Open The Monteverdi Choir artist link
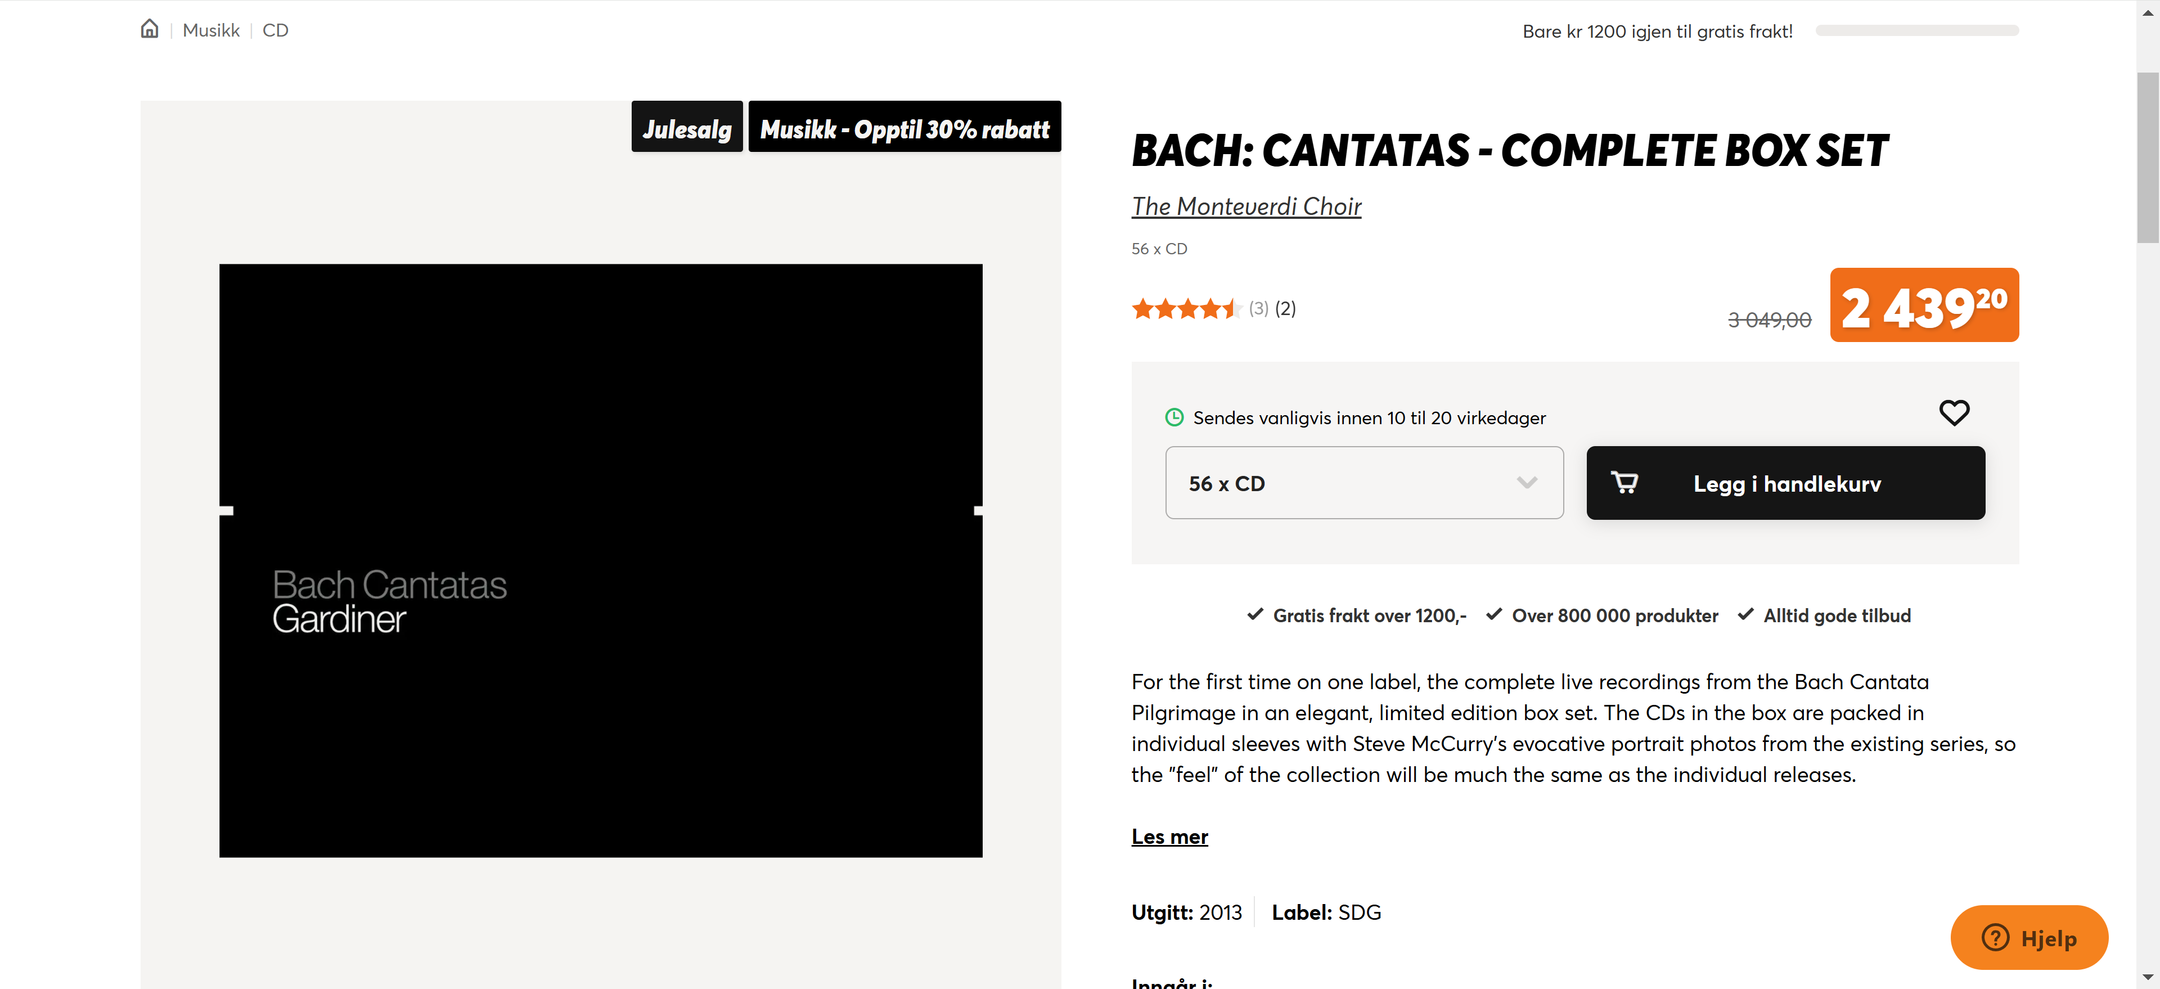This screenshot has width=2160, height=989. [x=1246, y=206]
